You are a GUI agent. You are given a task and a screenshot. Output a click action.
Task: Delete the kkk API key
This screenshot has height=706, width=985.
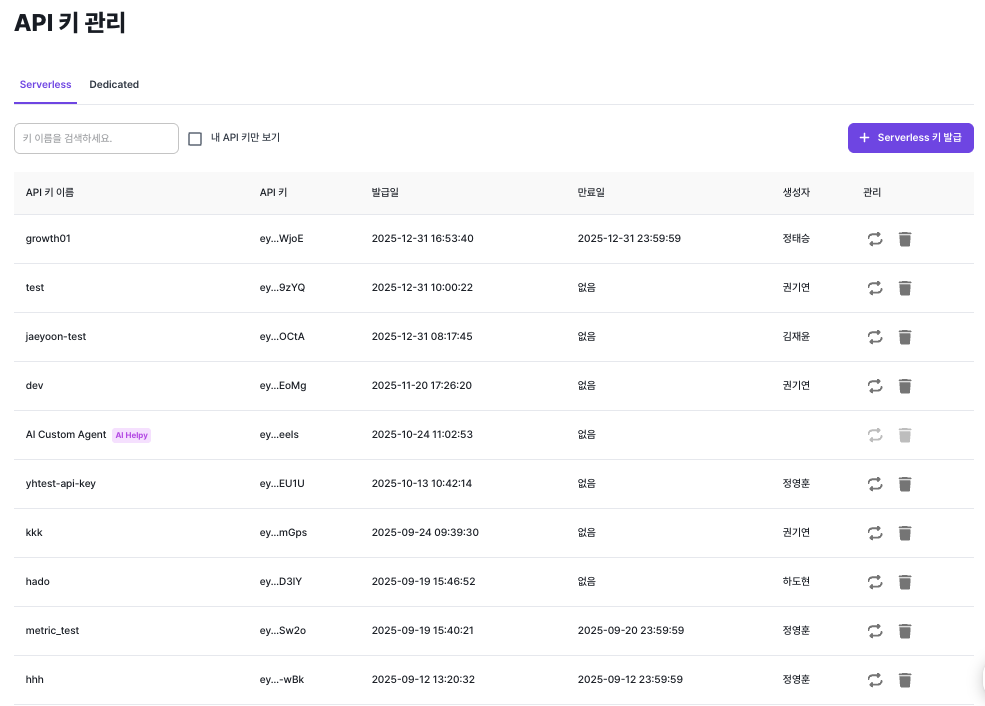(x=905, y=533)
